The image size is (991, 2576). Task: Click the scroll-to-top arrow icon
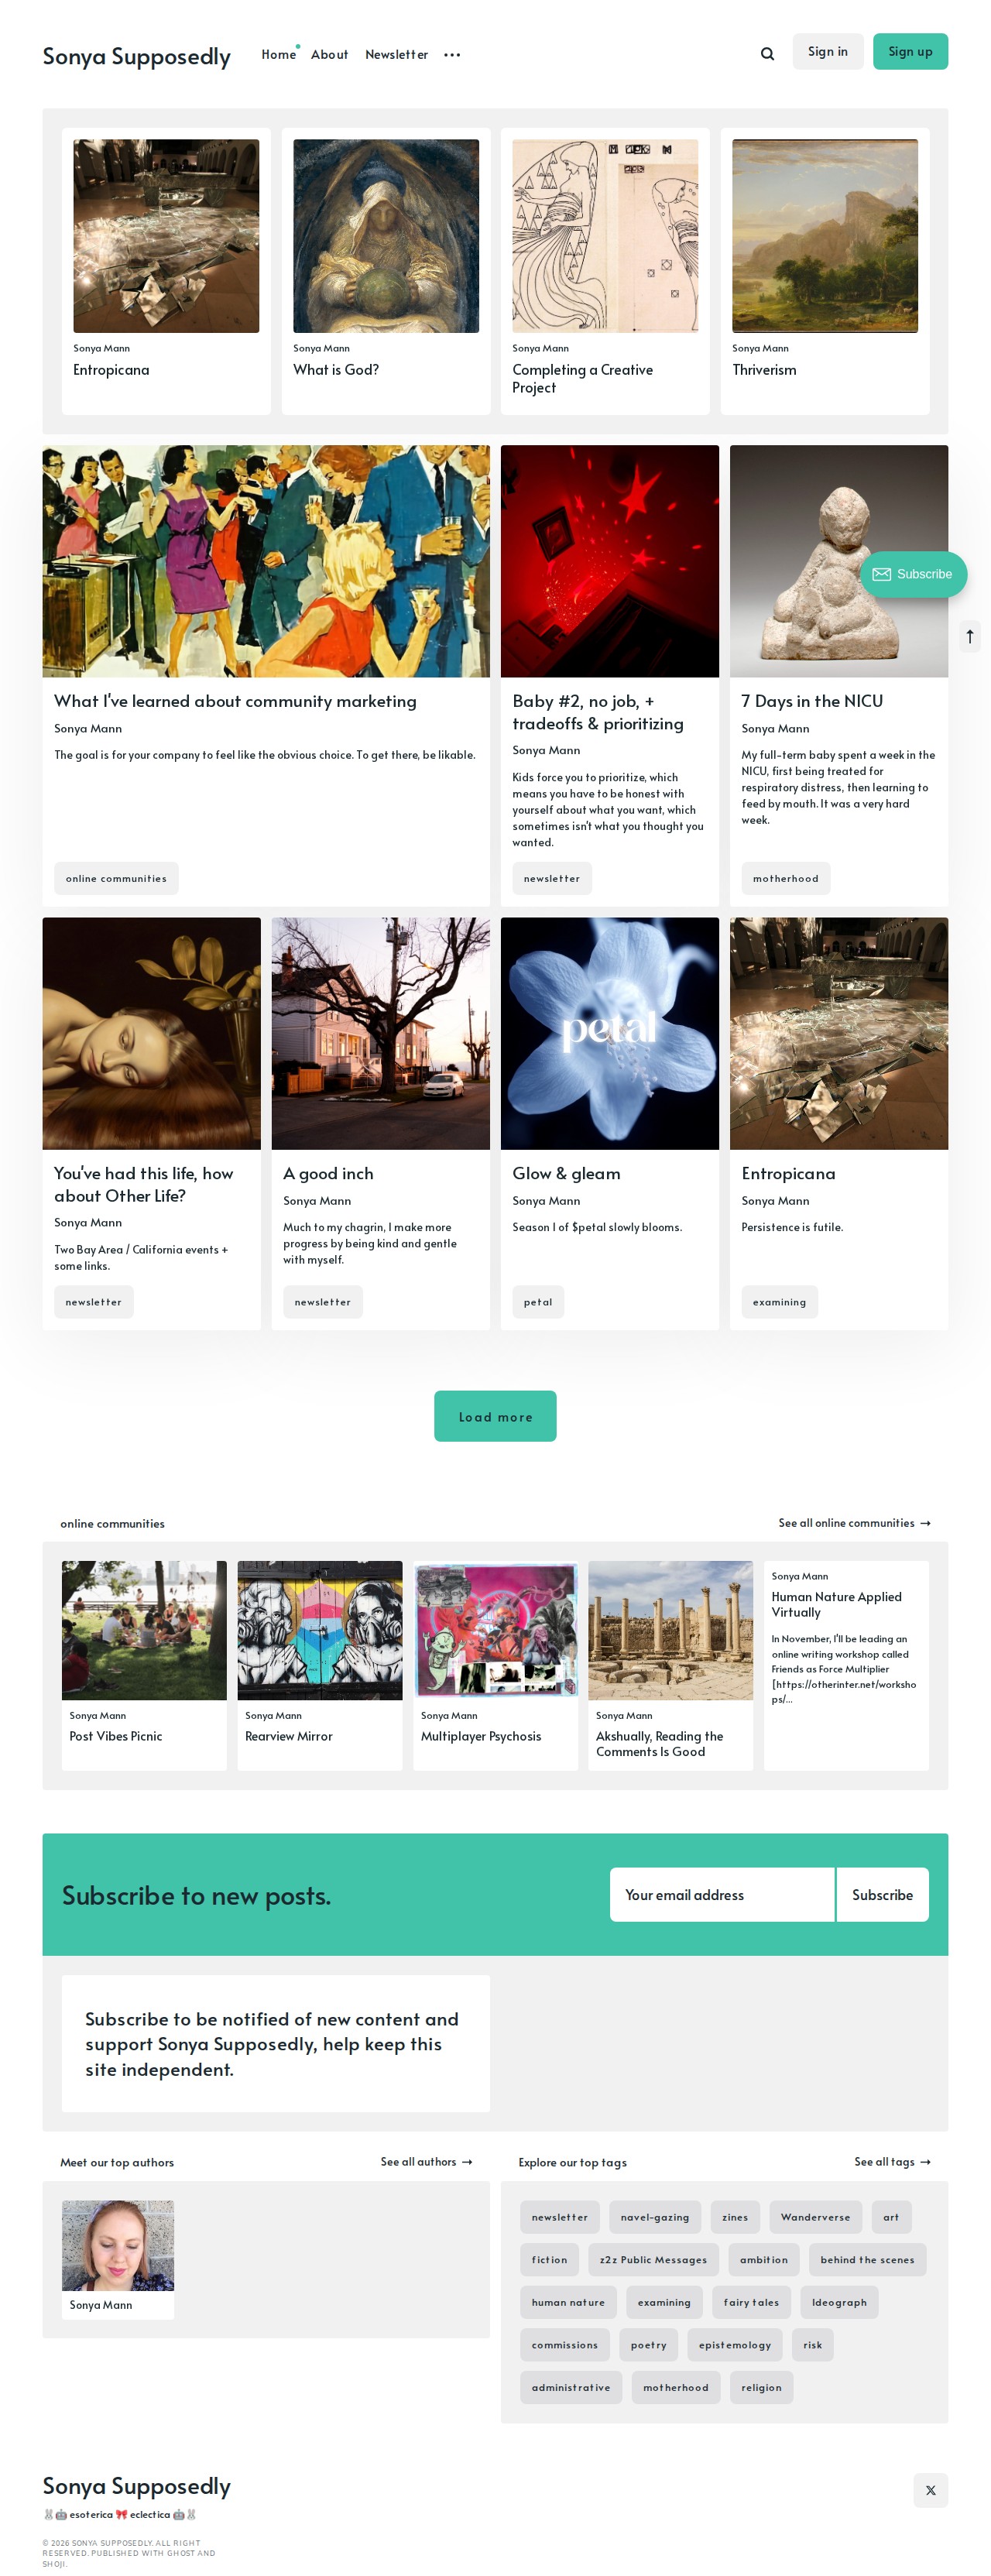[969, 636]
